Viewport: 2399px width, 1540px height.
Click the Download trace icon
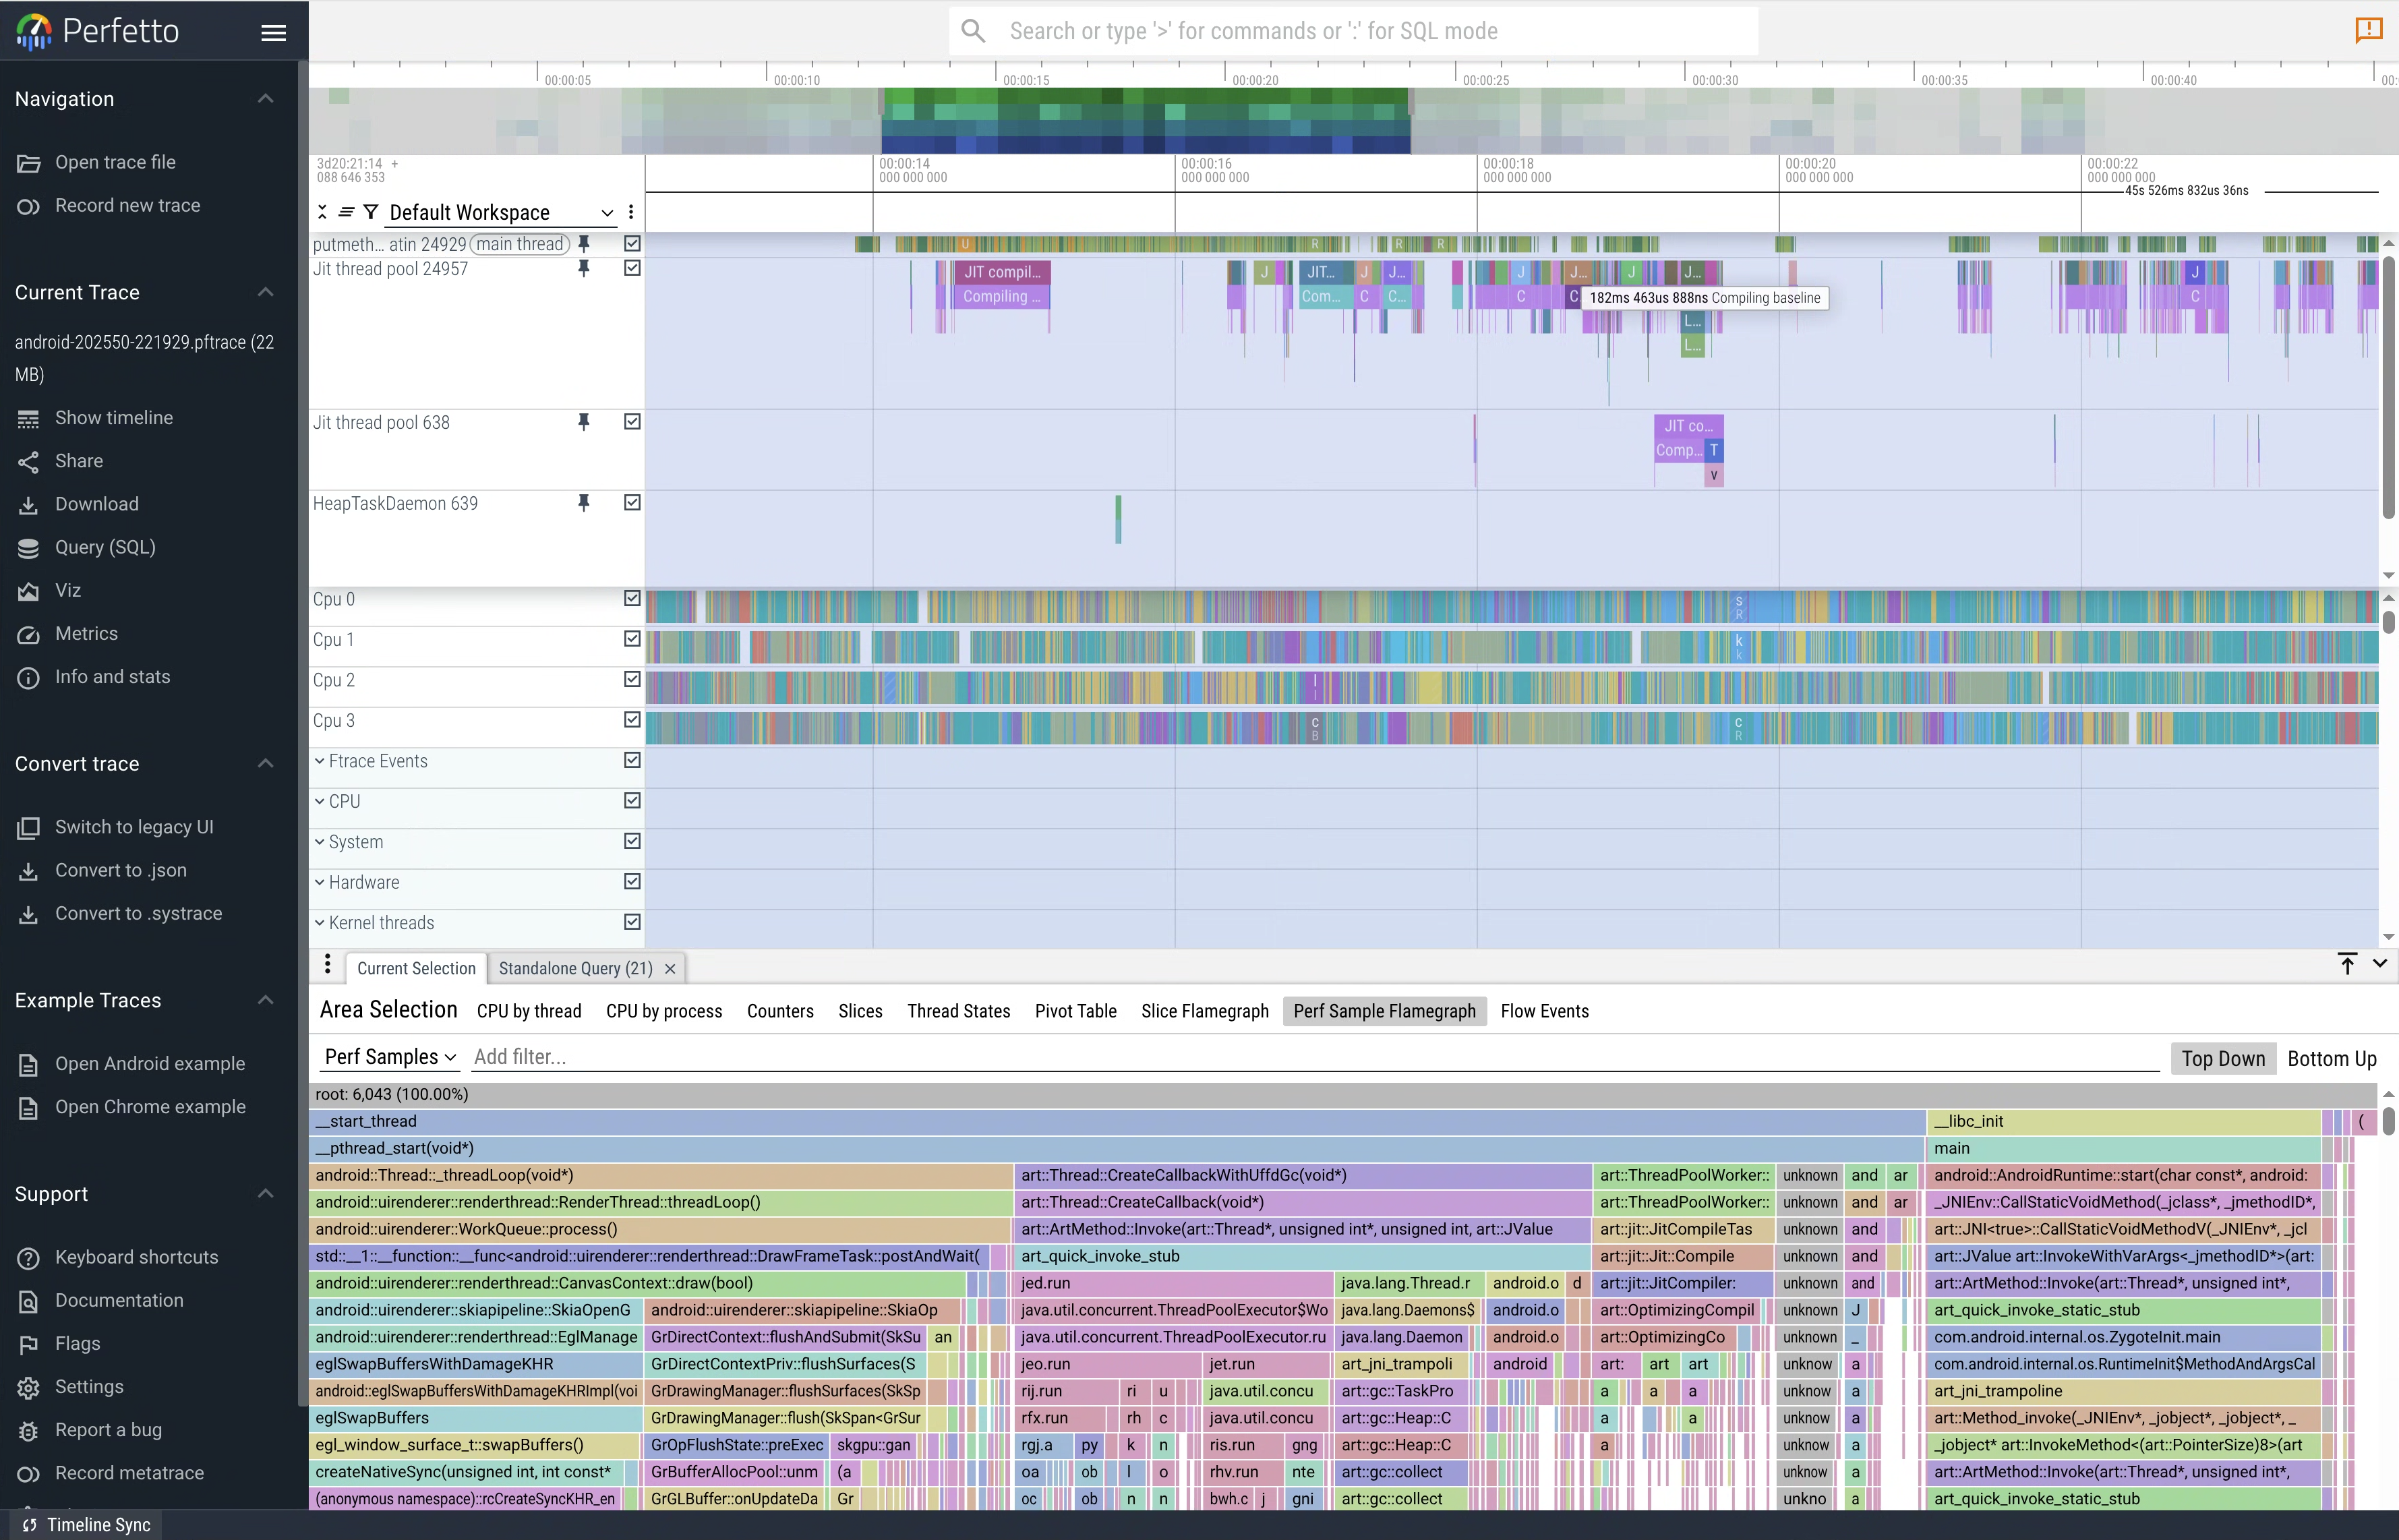28,504
